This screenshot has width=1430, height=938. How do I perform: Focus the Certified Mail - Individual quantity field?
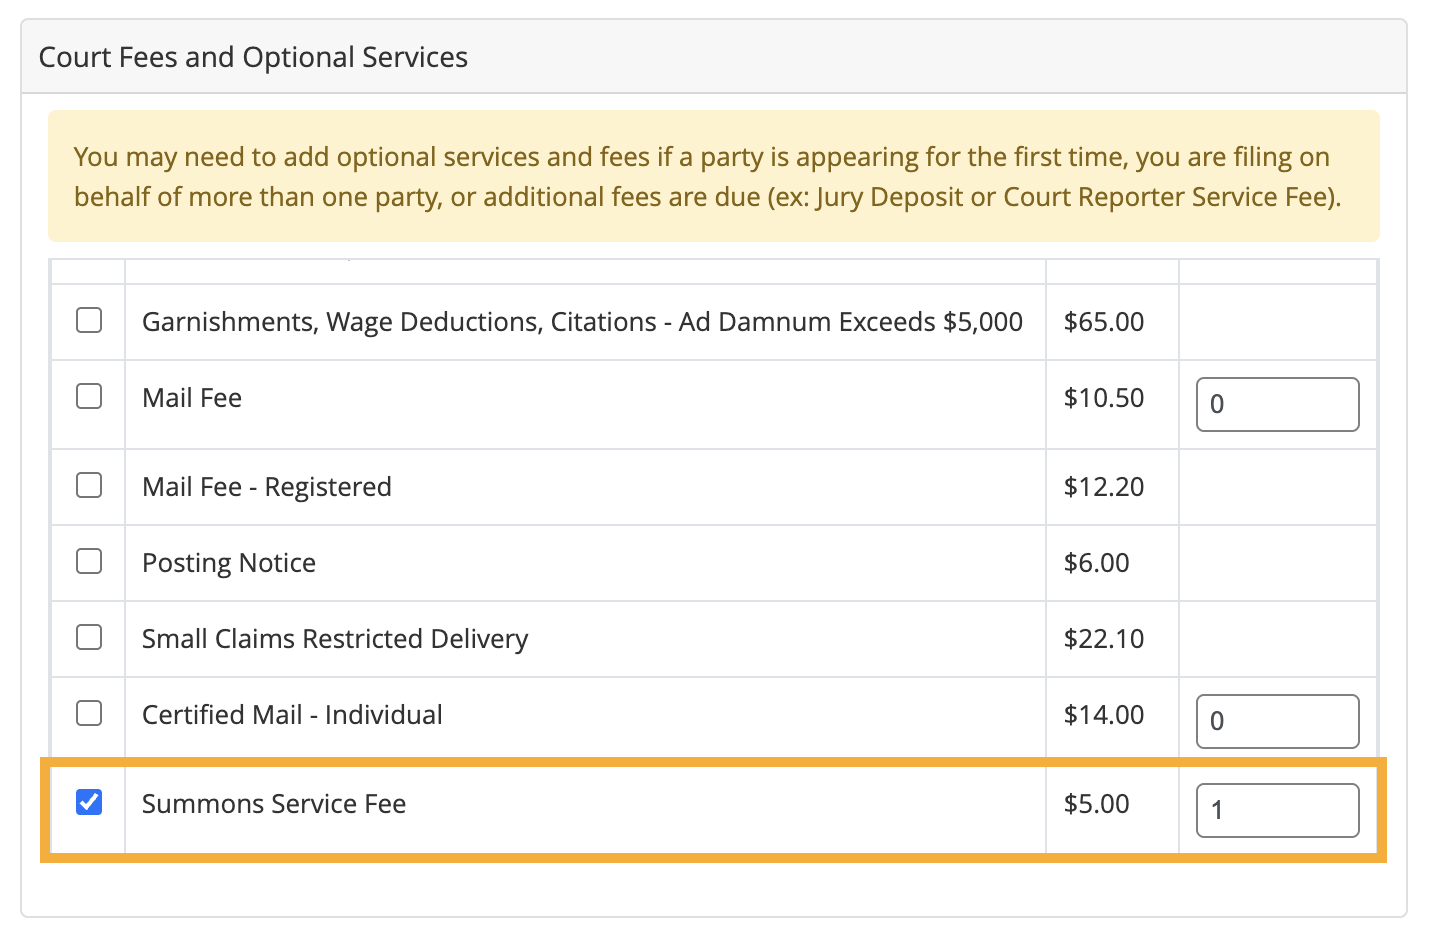click(1277, 721)
